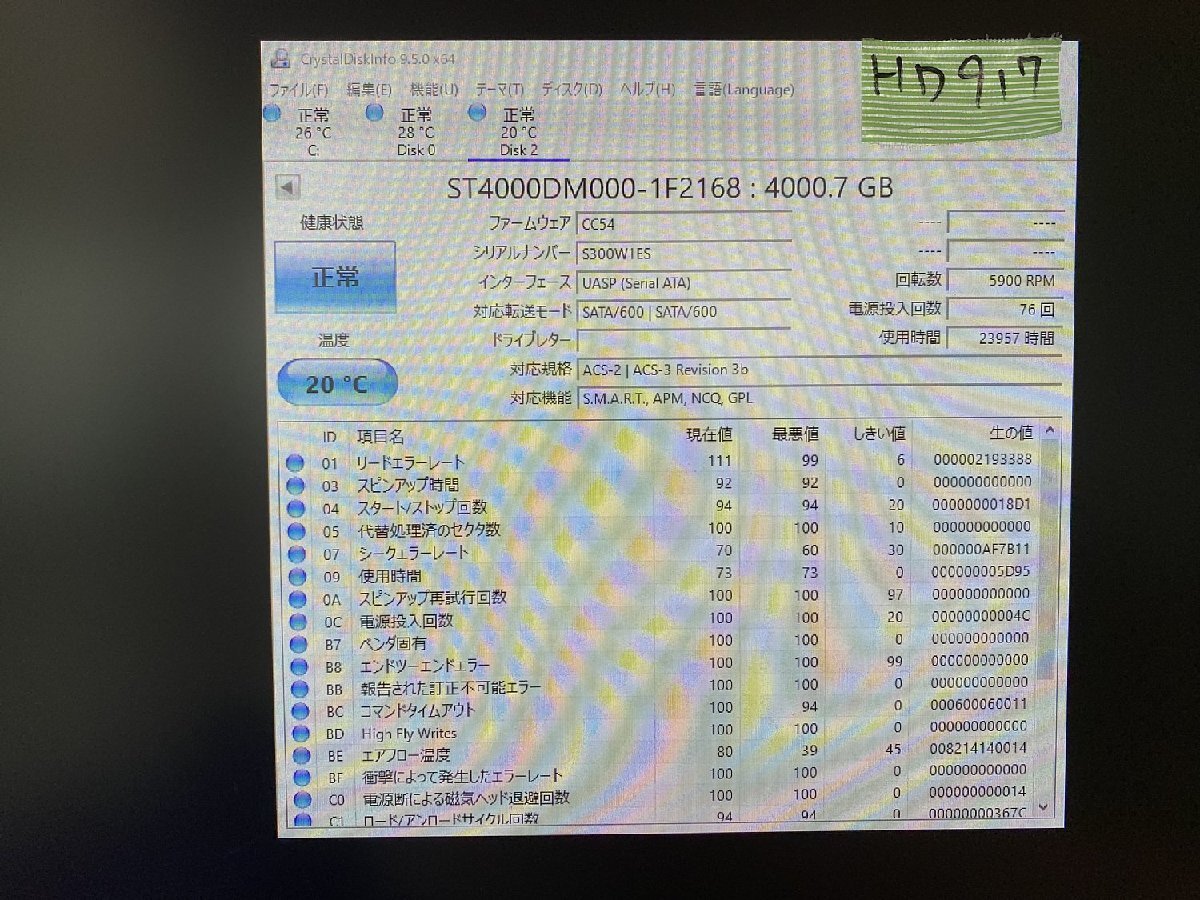Click the rotation rate 5900 RPM field

pos(1003,281)
